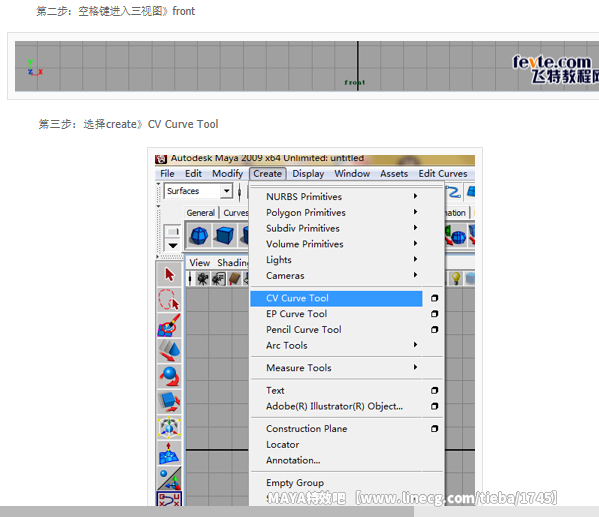Select the red arrow Select tool
The image size is (599, 517).
169,274
